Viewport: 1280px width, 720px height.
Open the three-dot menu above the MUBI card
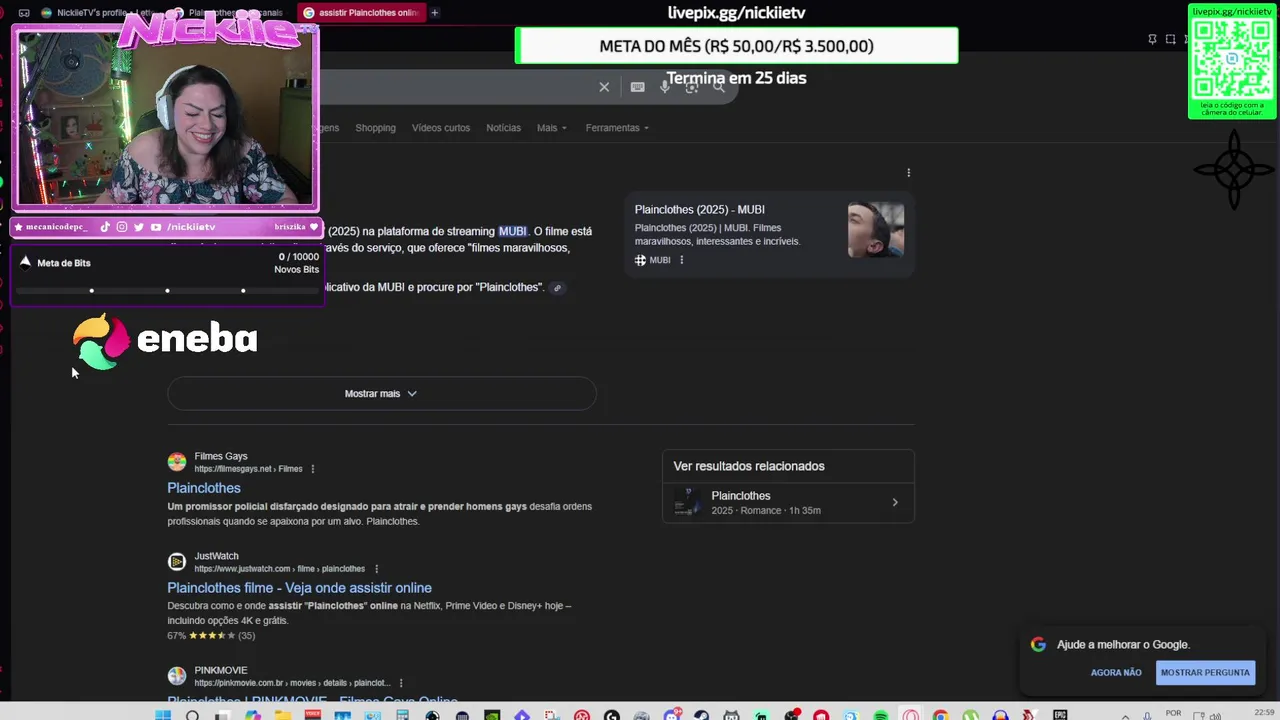coord(908,173)
